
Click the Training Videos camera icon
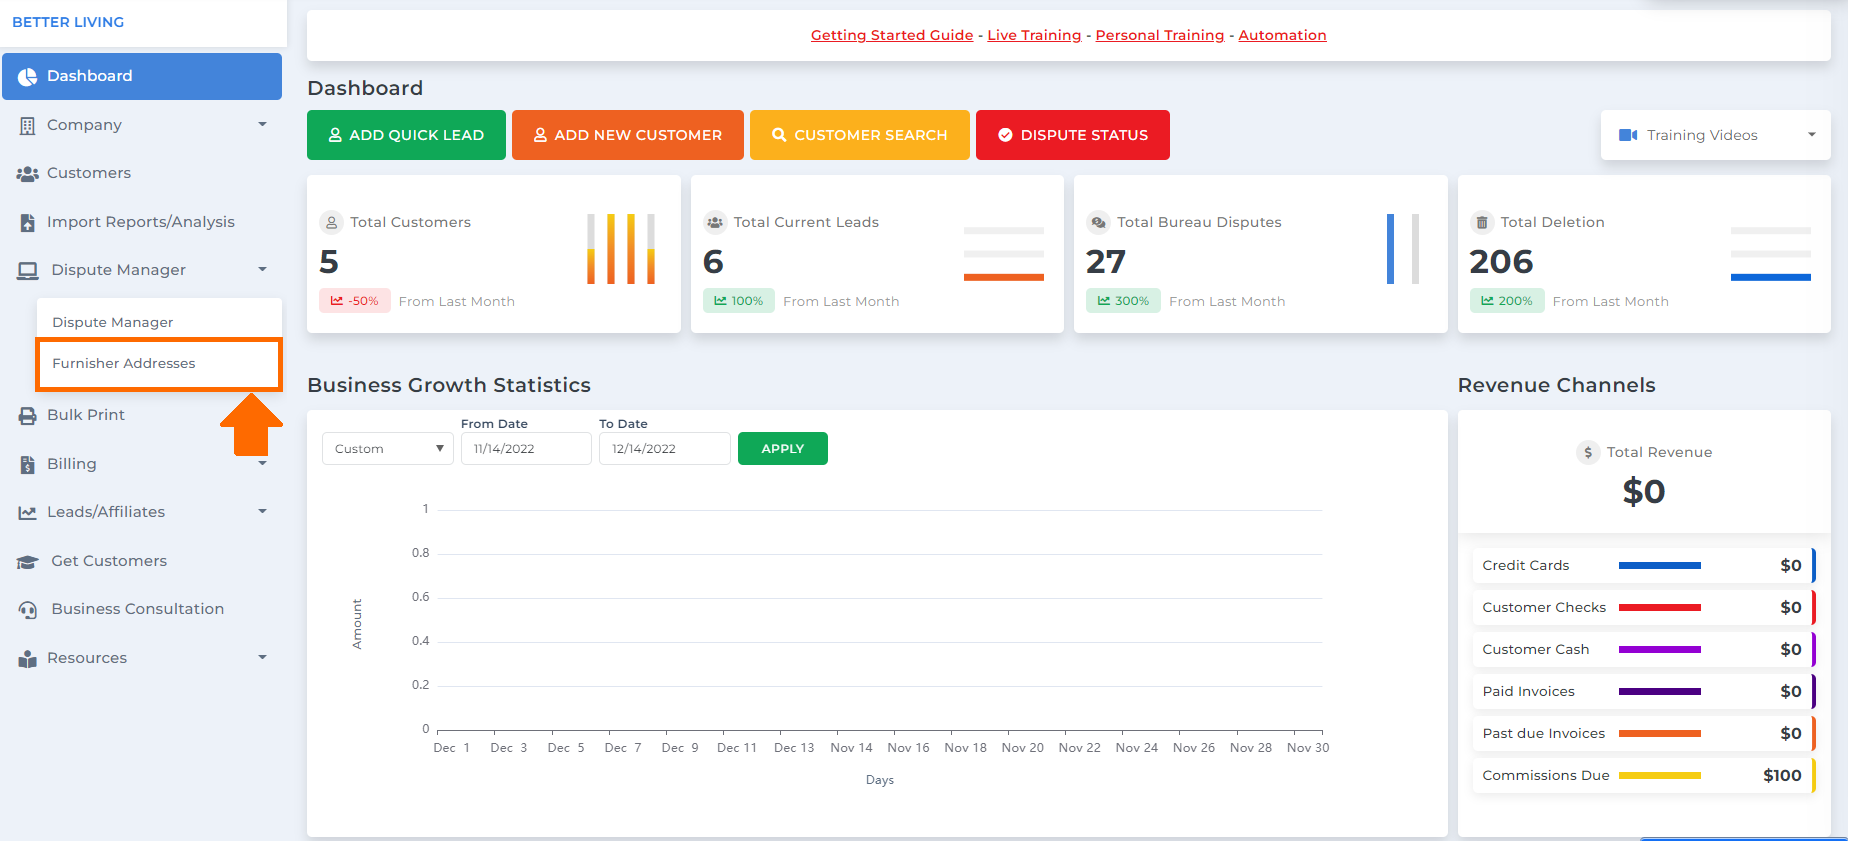click(x=1628, y=135)
